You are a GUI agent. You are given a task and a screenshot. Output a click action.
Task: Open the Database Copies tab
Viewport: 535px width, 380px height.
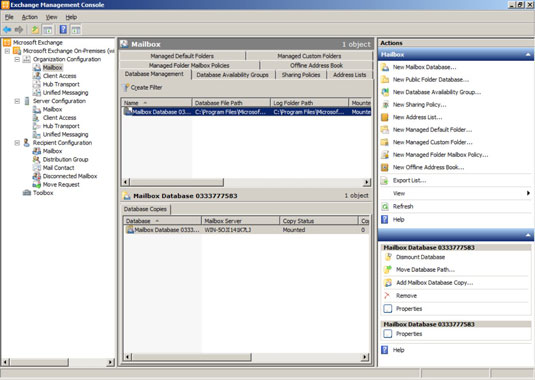coord(145,209)
